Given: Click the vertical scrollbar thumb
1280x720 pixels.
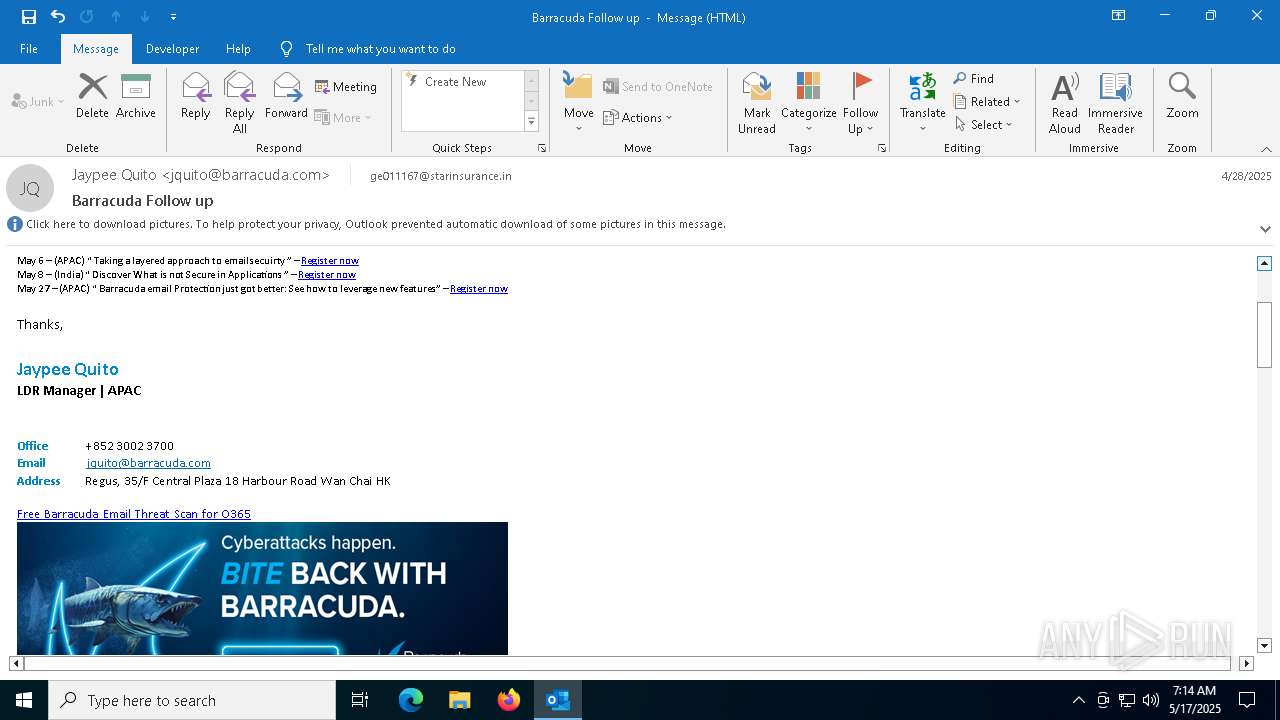Looking at the screenshot, I should [x=1264, y=334].
